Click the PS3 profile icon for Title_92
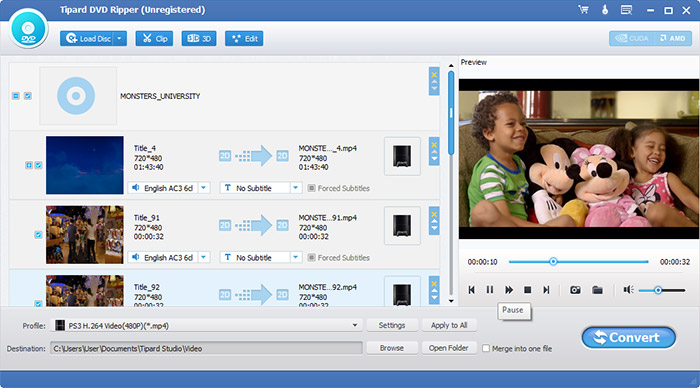 [402, 292]
